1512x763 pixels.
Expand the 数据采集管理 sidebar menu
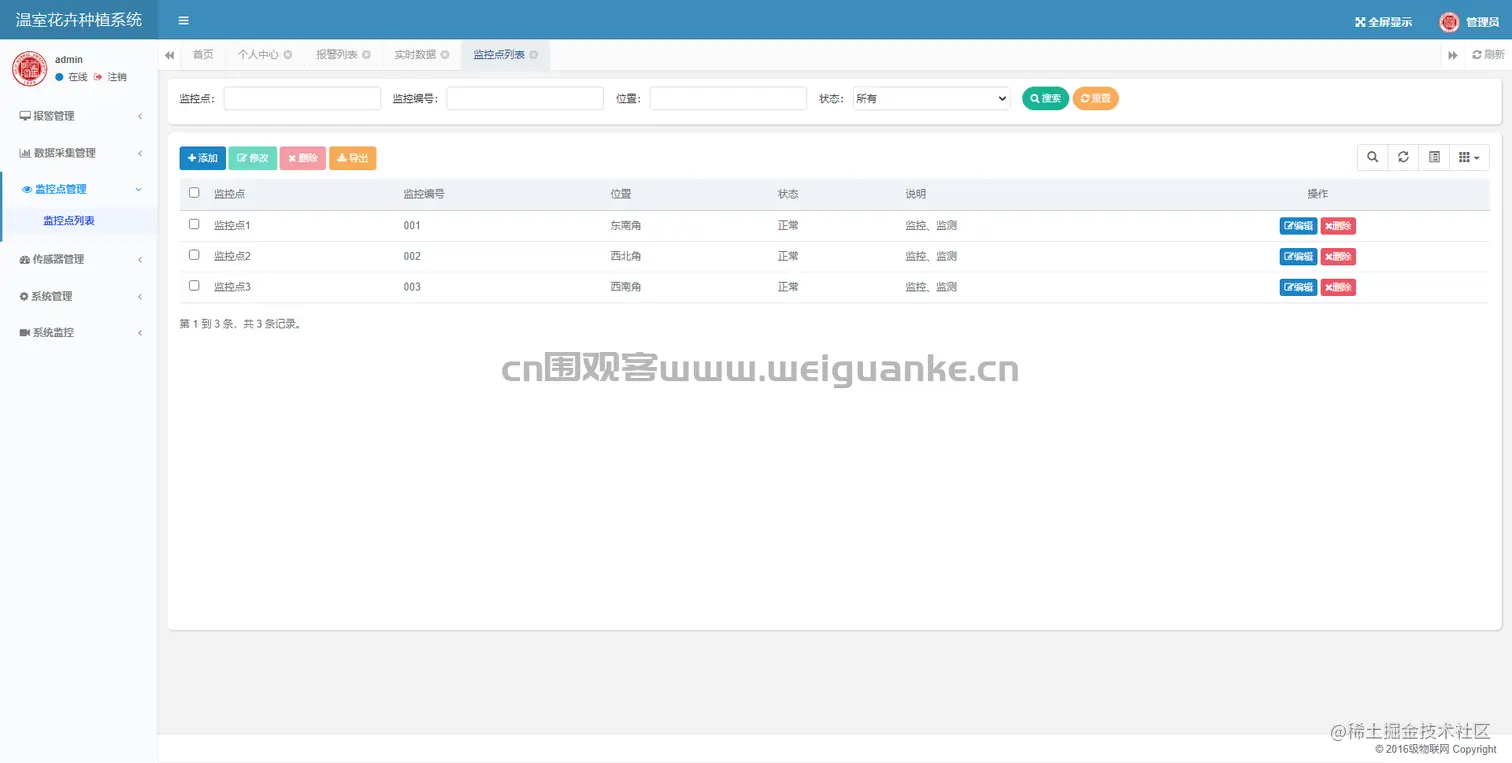coord(79,153)
